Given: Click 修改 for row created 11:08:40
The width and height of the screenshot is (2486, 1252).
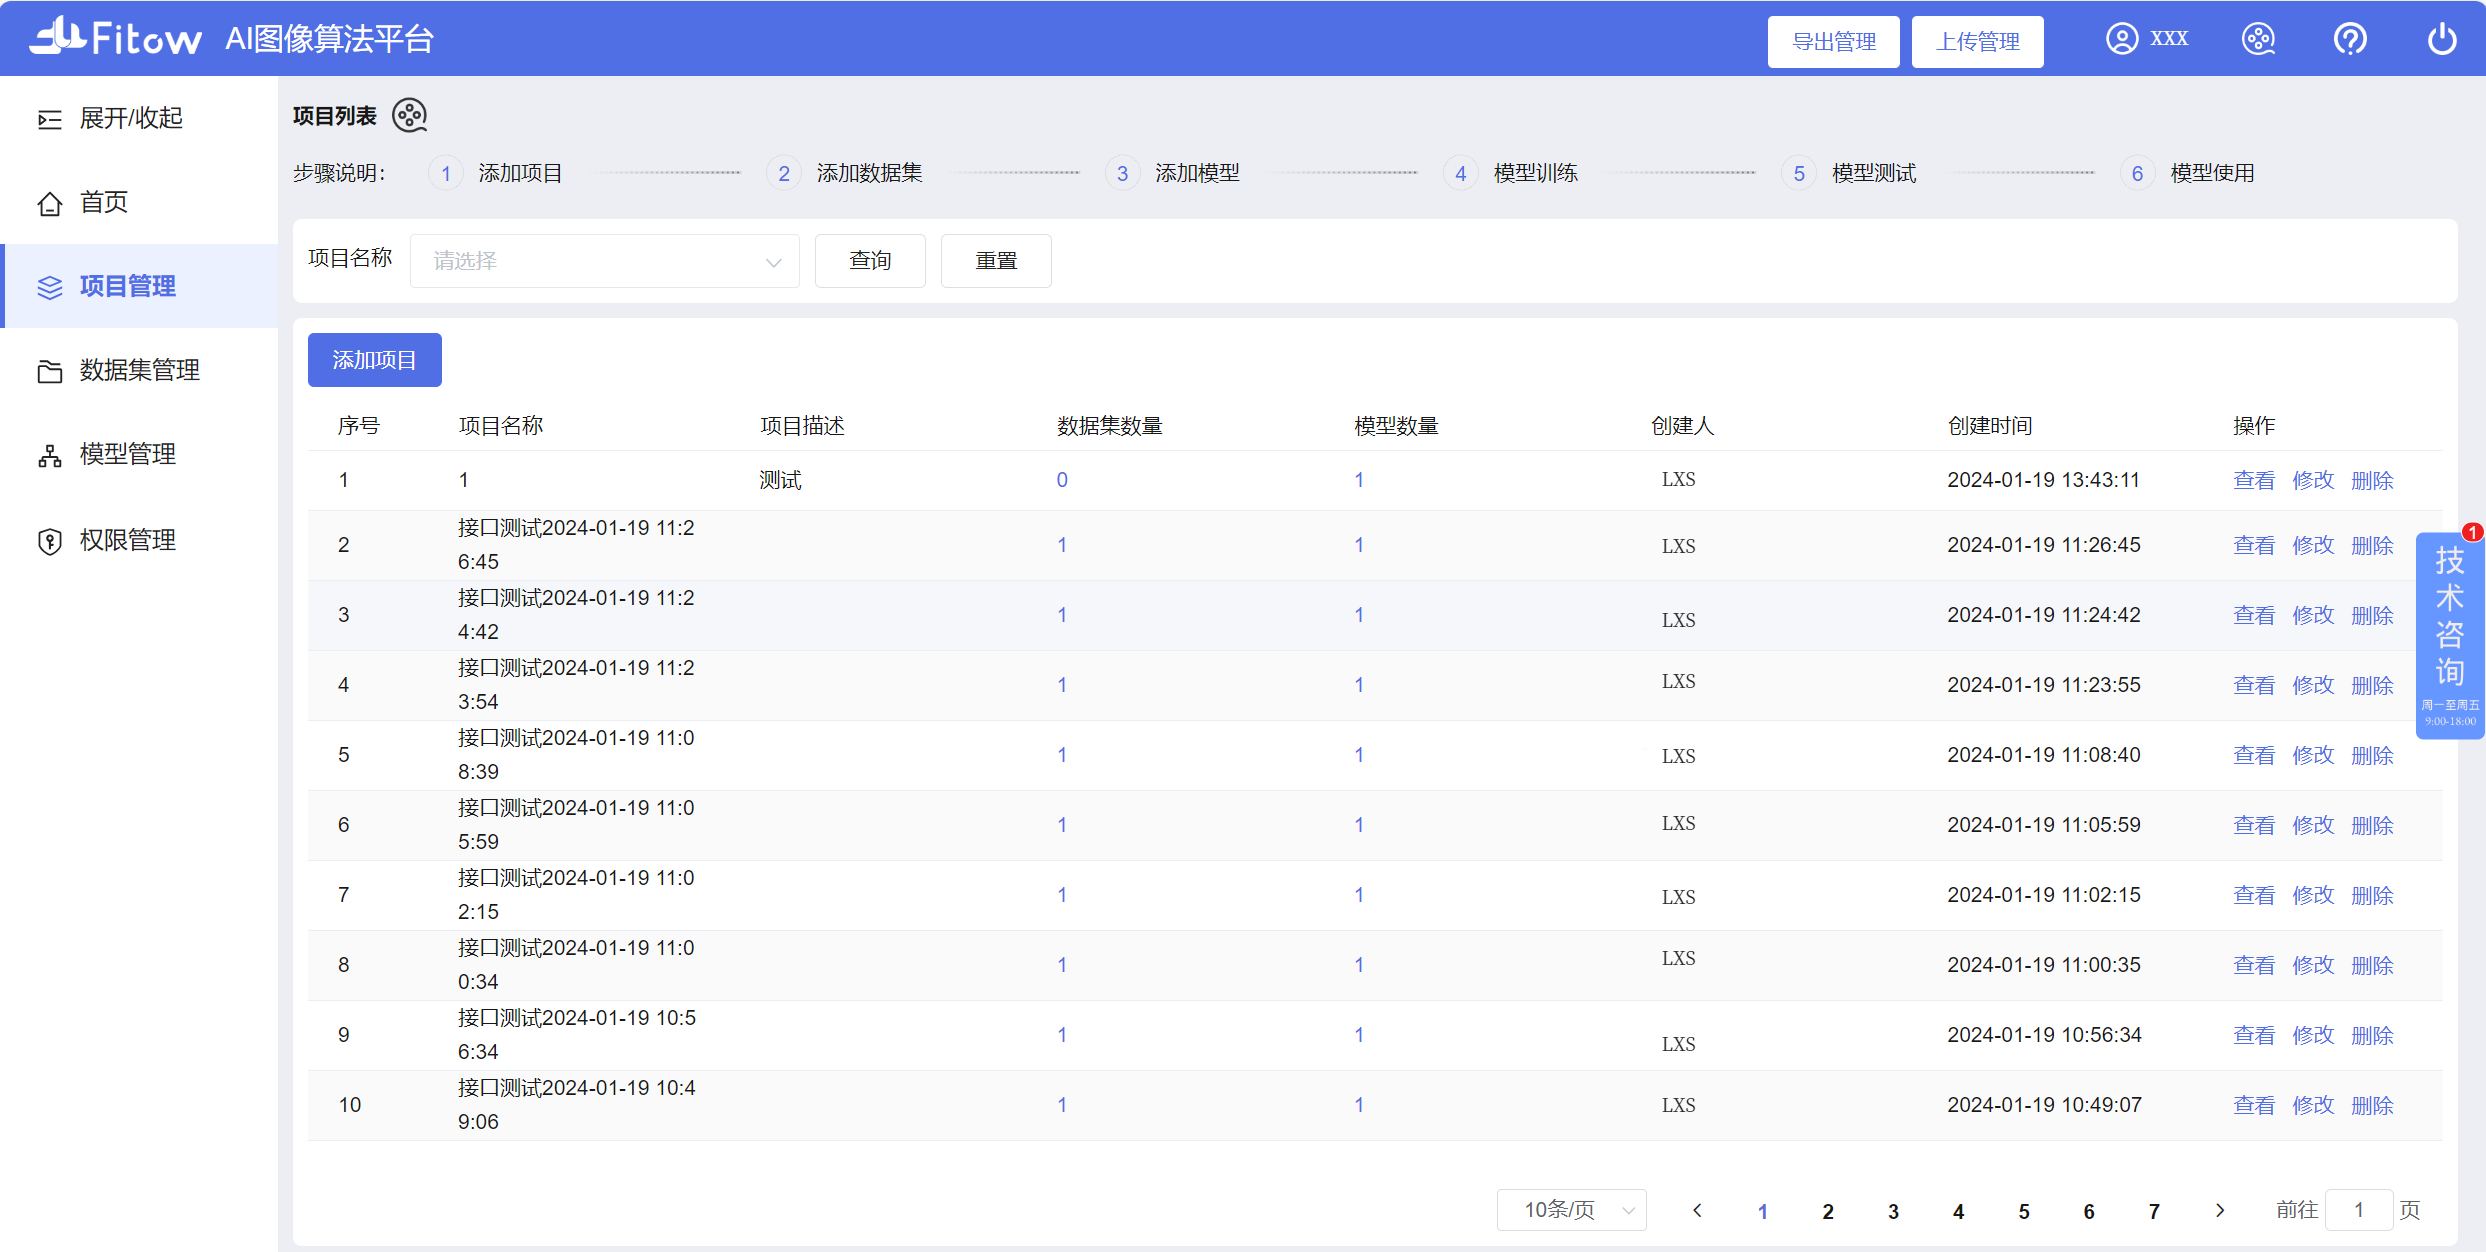Looking at the screenshot, I should (2313, 755).
